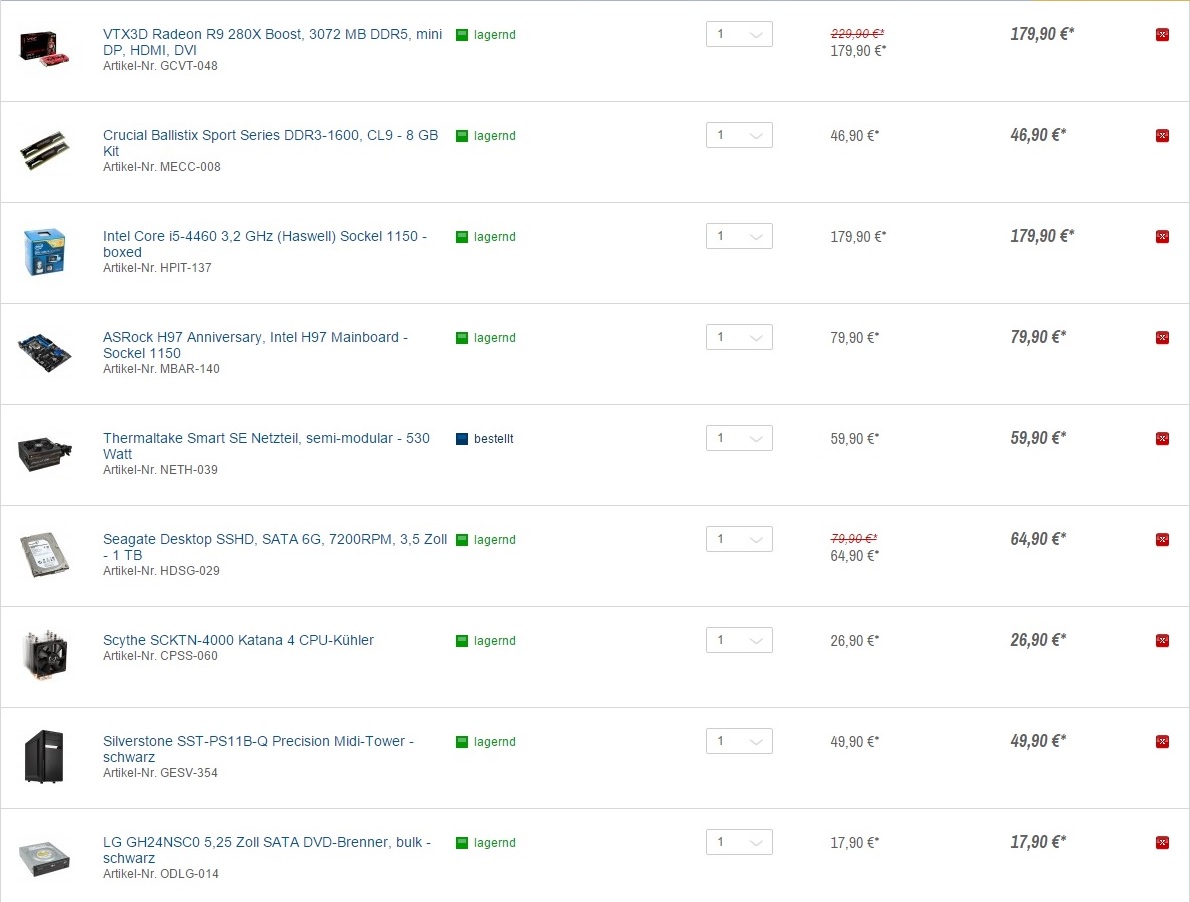This screenshot has height=902, width=1190.
Task: Click green stock icon for ASRock H97
Action: click(461, 338)
